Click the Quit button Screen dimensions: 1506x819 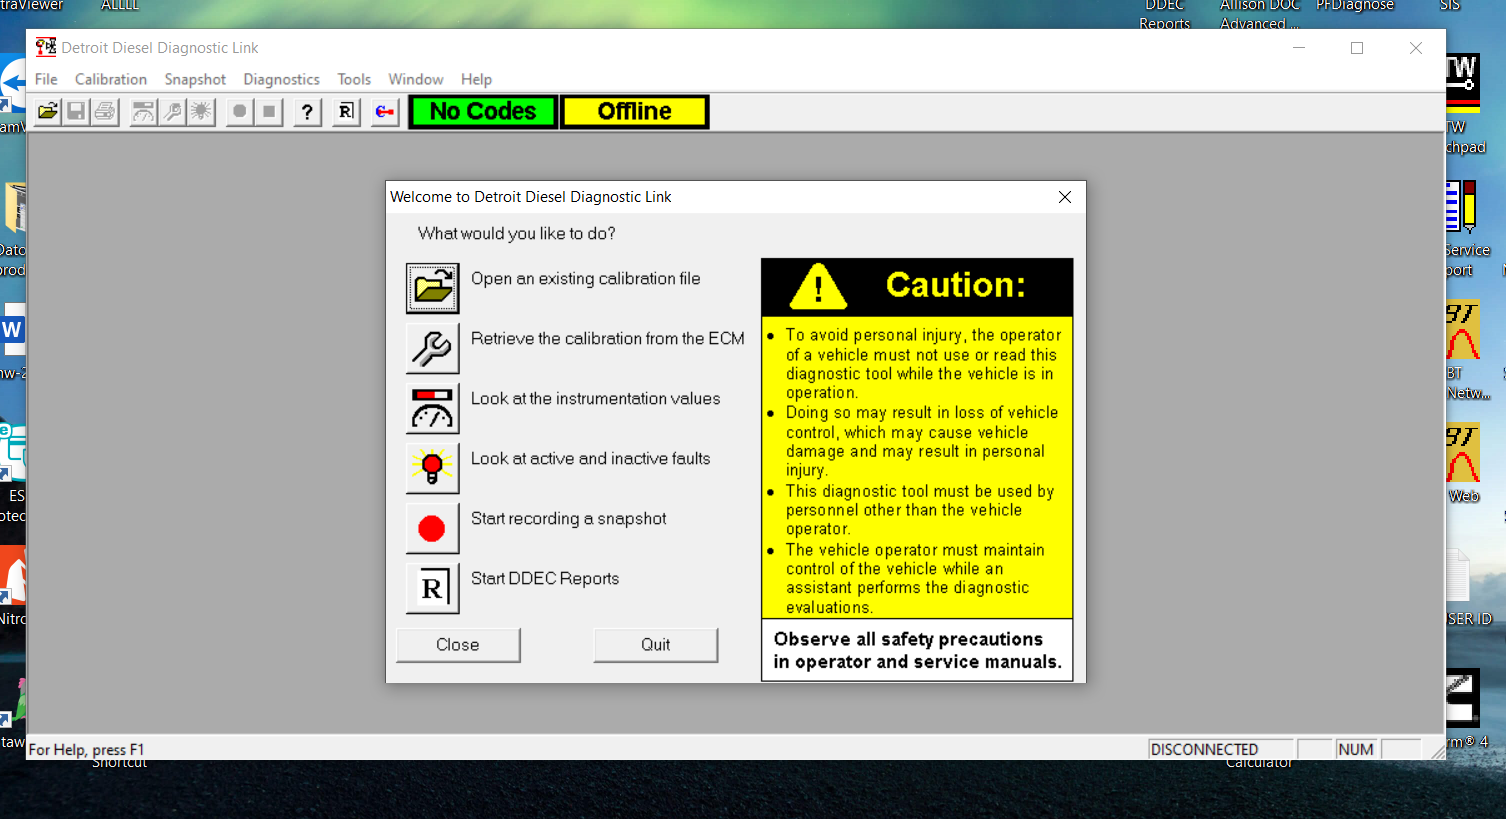coord(656,645)
